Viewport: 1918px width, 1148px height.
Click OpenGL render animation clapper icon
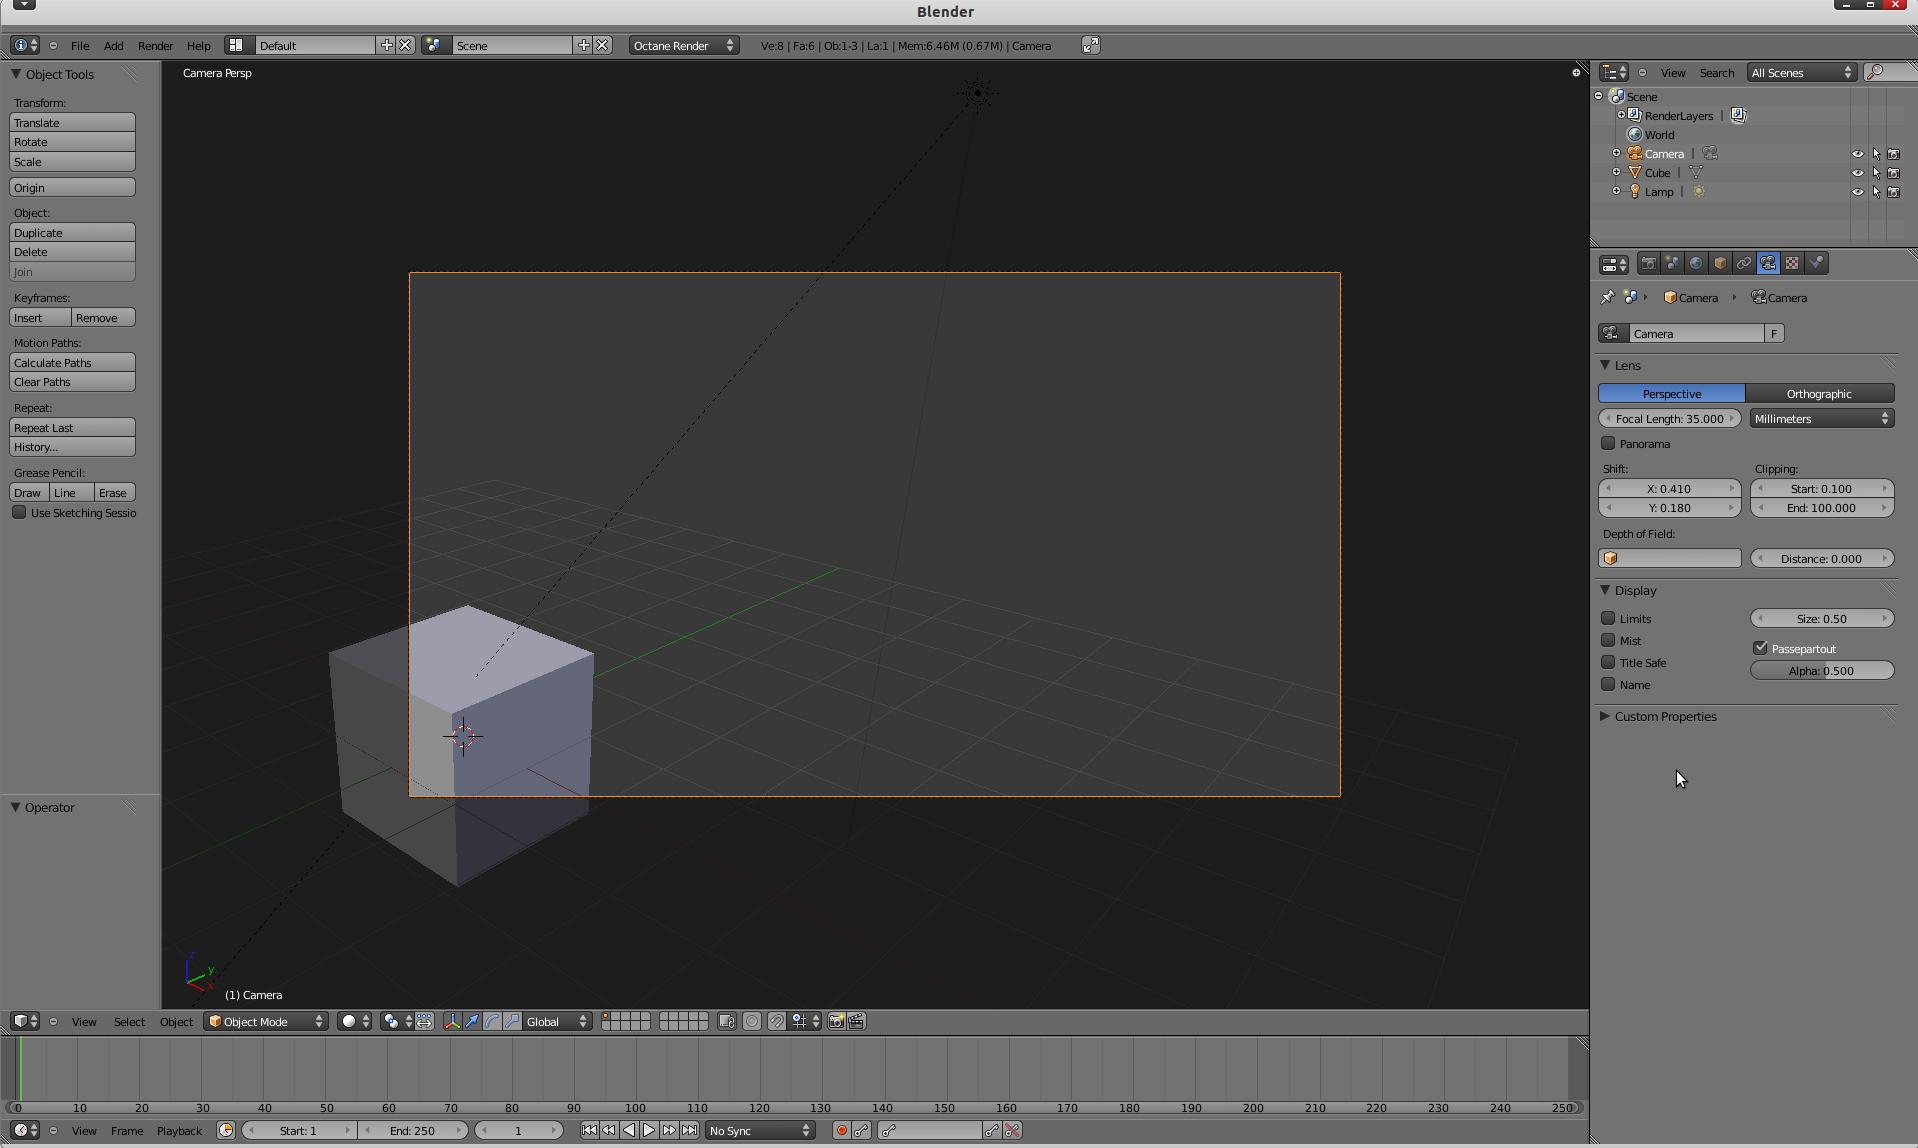tap(856, 1022)
